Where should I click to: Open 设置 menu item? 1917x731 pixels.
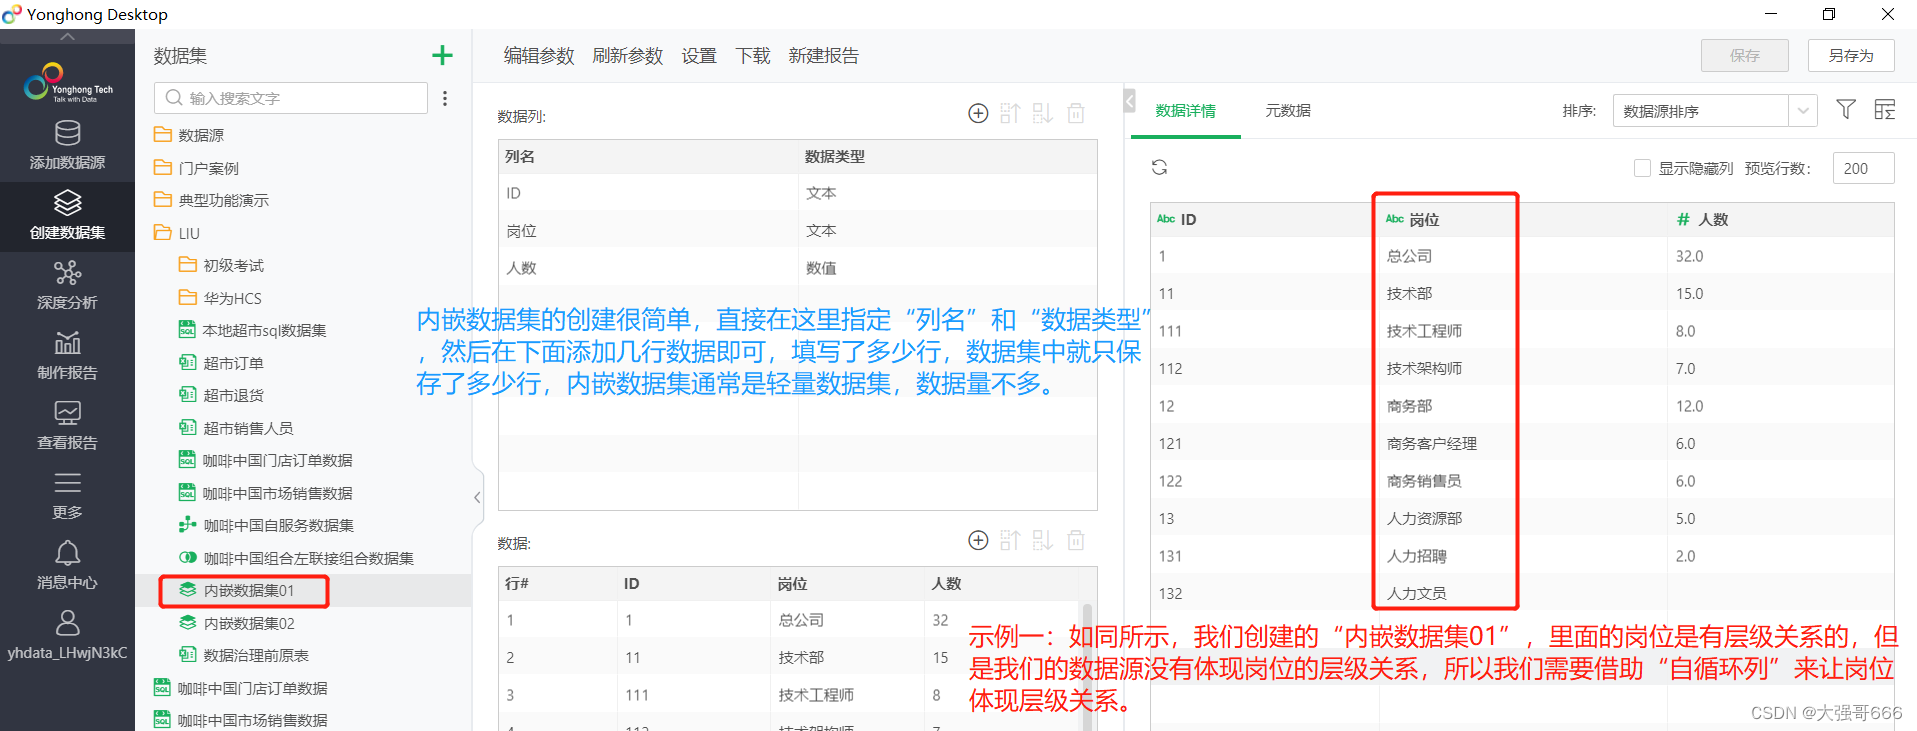(x=699, y=56)
